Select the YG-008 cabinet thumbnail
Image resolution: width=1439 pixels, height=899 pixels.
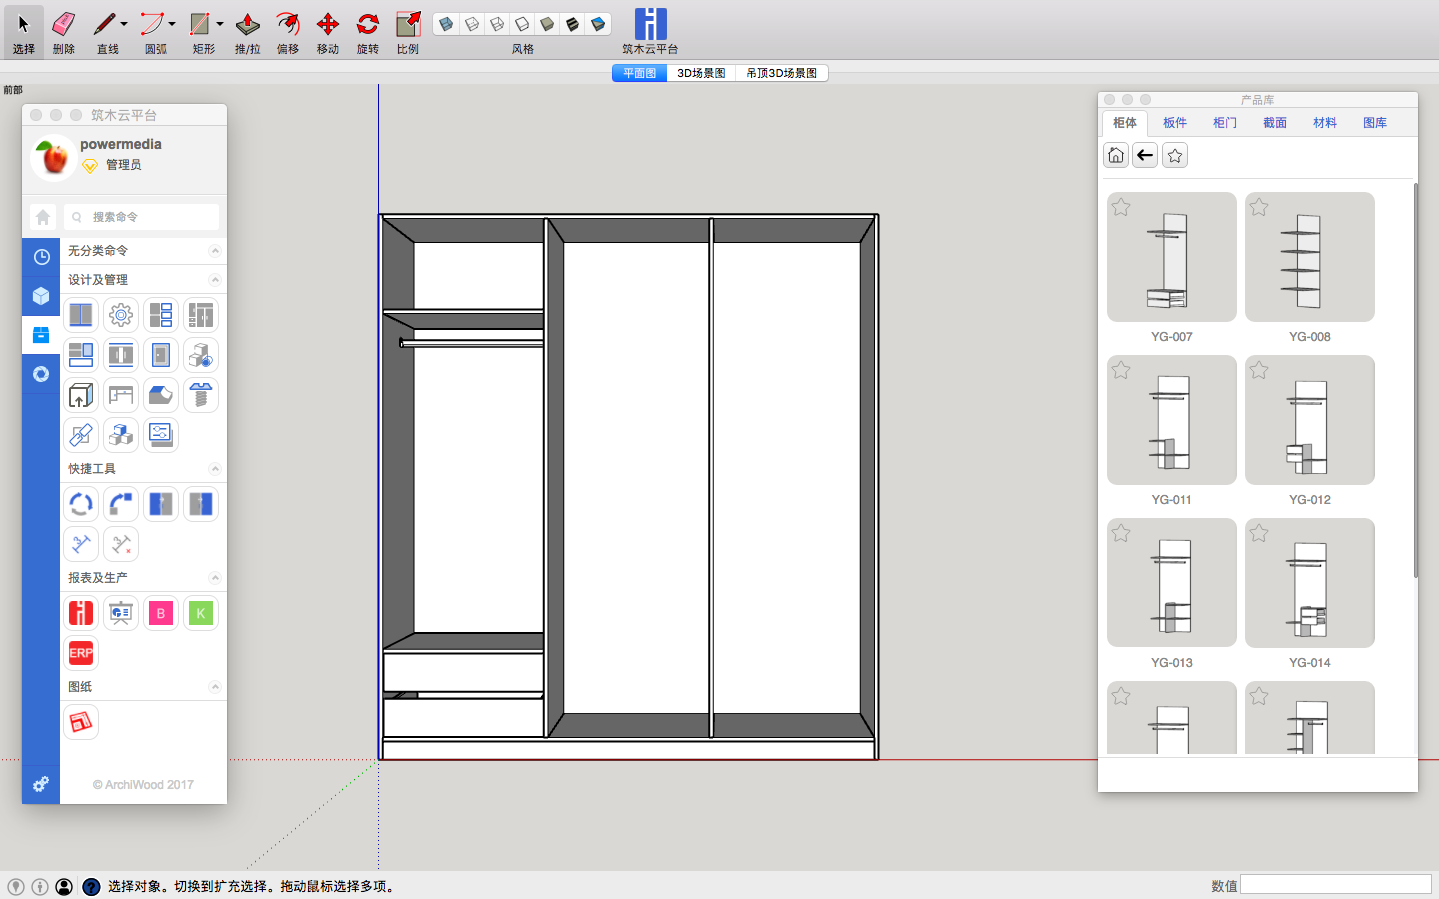click(1309, 257)
